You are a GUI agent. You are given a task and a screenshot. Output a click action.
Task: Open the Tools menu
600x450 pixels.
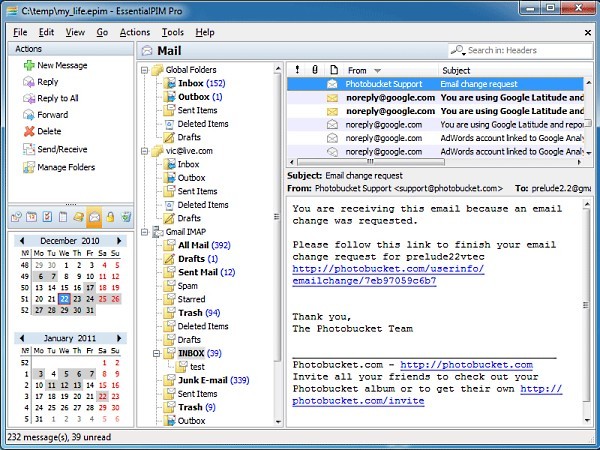point(172,32)
